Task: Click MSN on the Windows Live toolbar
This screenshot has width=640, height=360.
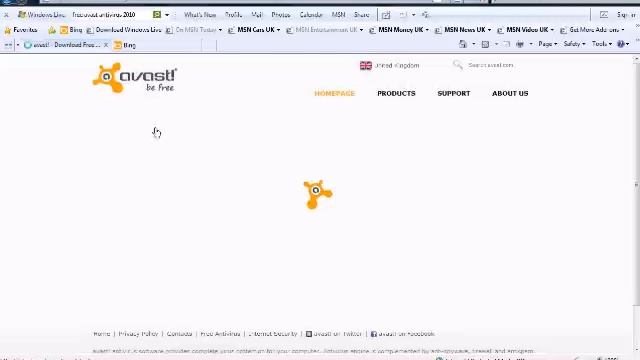Action: [x=338, y=15]
